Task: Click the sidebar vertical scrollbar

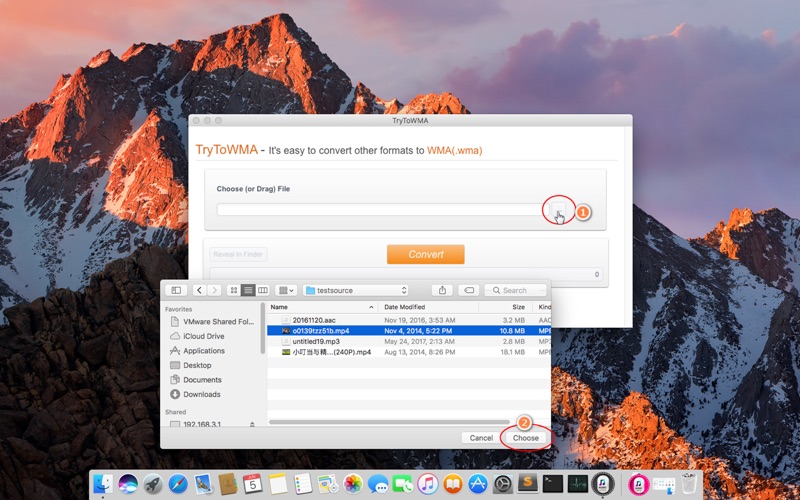Action: click(x=263, y=329)
